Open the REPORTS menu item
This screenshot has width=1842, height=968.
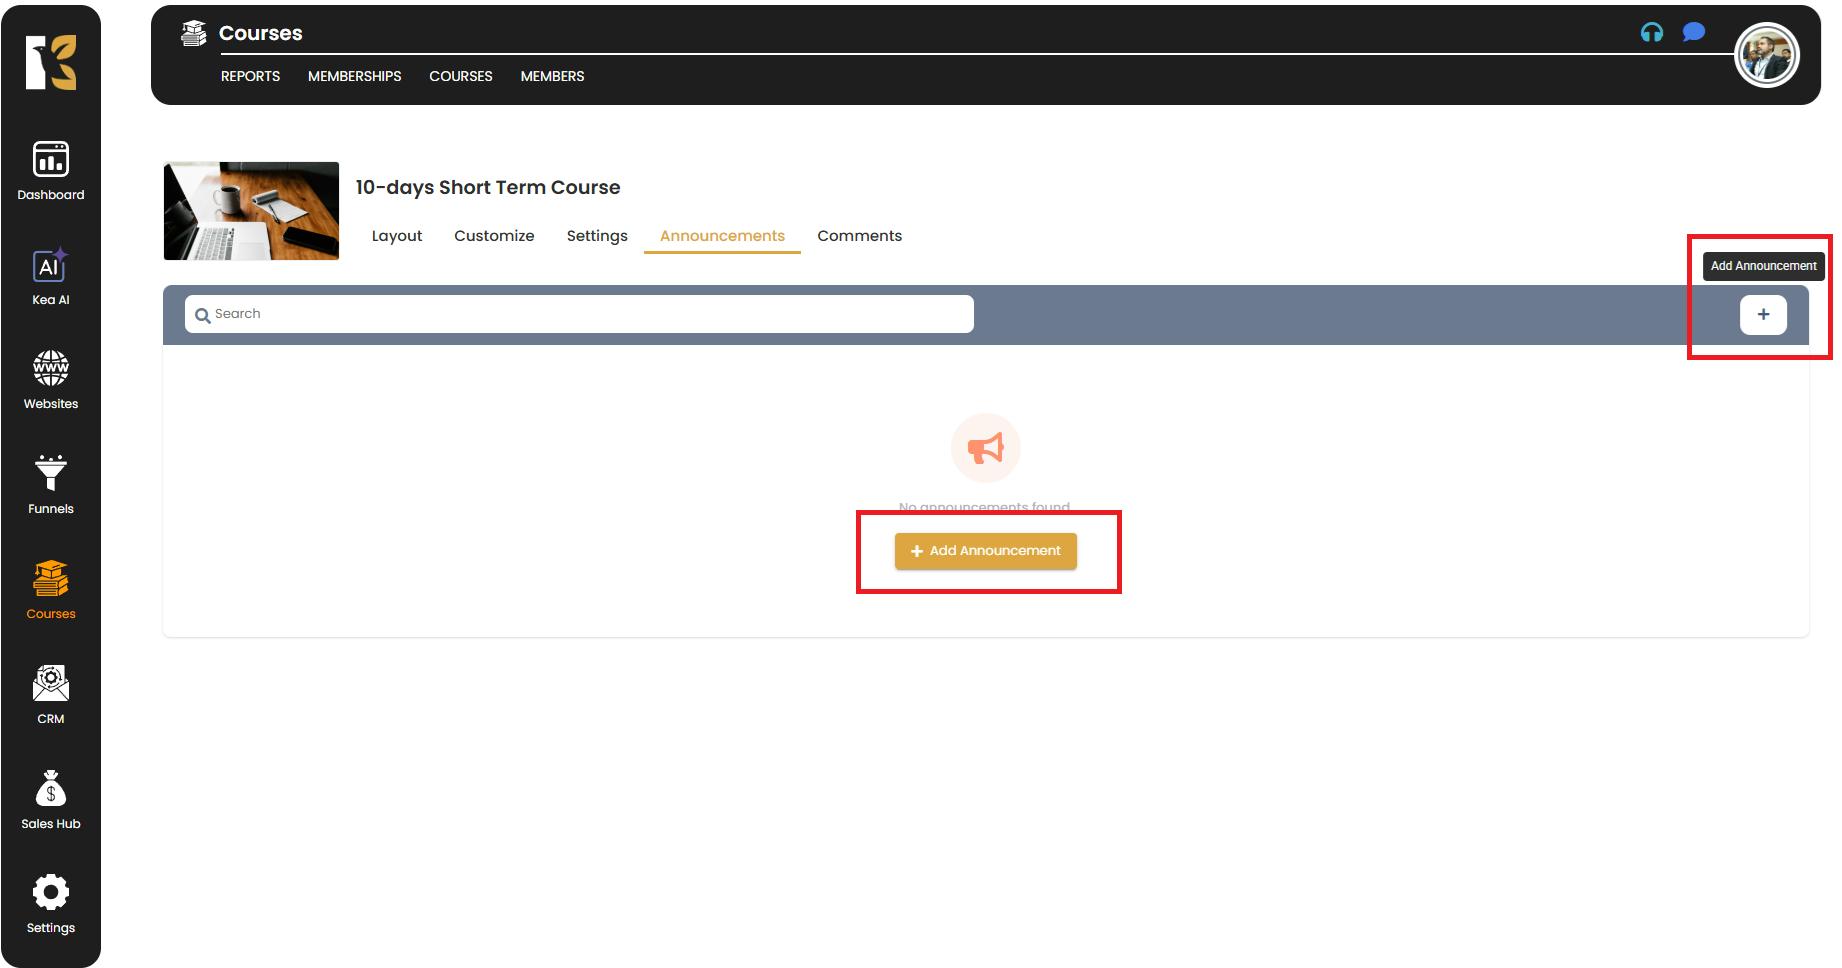(250, 76)
